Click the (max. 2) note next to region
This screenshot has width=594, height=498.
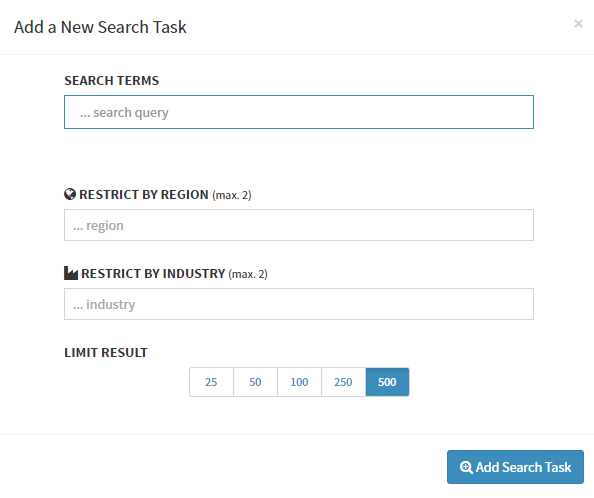click(232, 195)
